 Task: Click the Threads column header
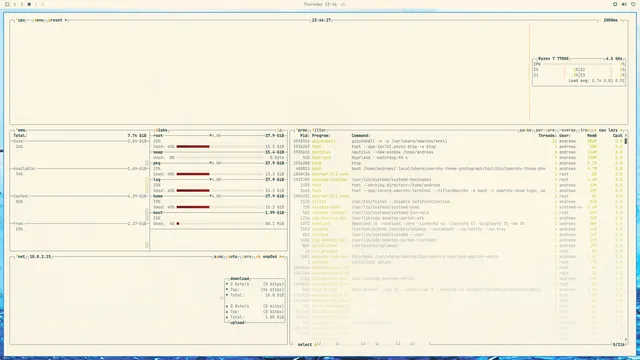pyautogui.click(x=547, y=136)
